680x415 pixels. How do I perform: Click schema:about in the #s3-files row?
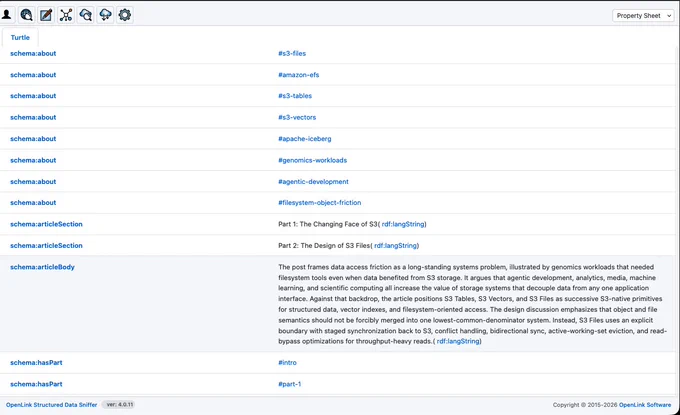[x=33, y=53]
